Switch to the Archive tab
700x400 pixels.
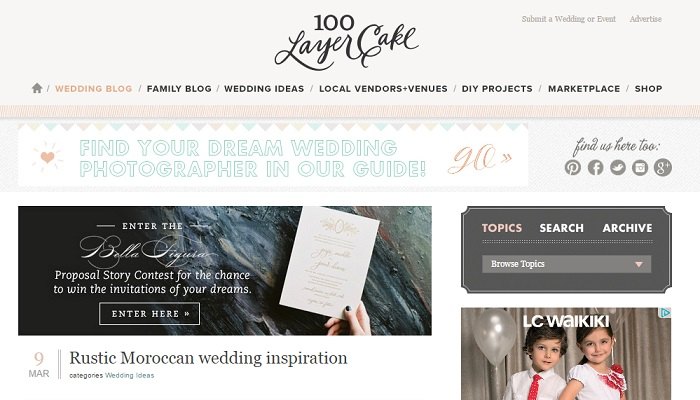point(627,228)
